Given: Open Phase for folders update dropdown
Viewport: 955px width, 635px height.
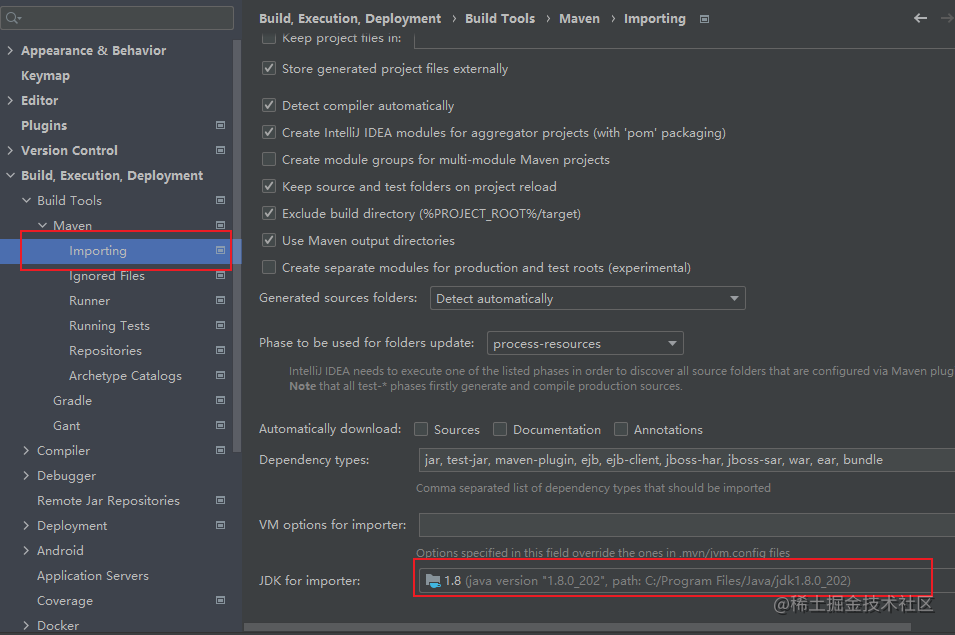Looking at the screenshot, I should click(x=585, y=343).
